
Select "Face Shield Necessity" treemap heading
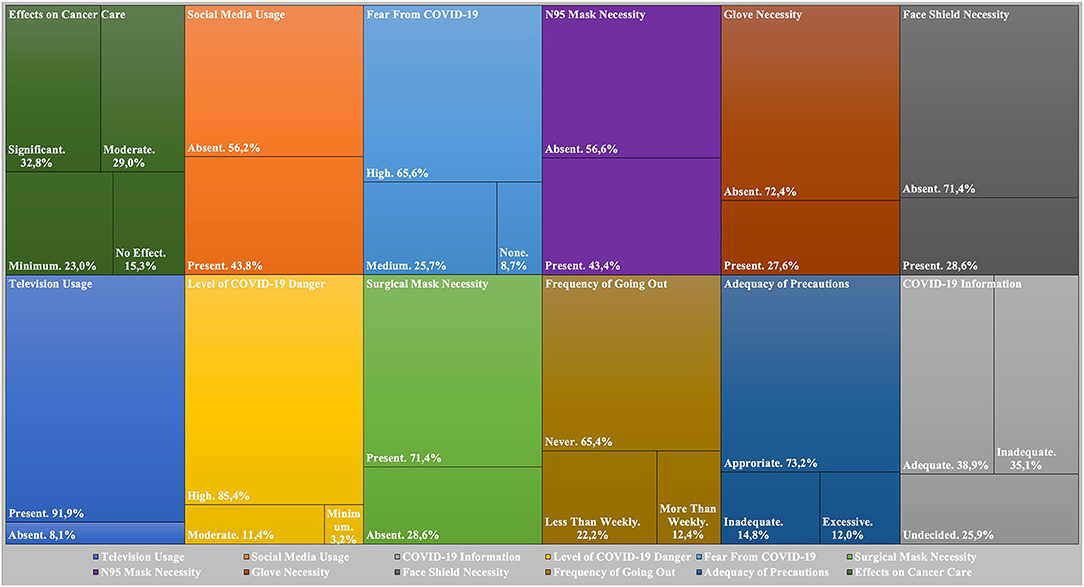[955, 15]
